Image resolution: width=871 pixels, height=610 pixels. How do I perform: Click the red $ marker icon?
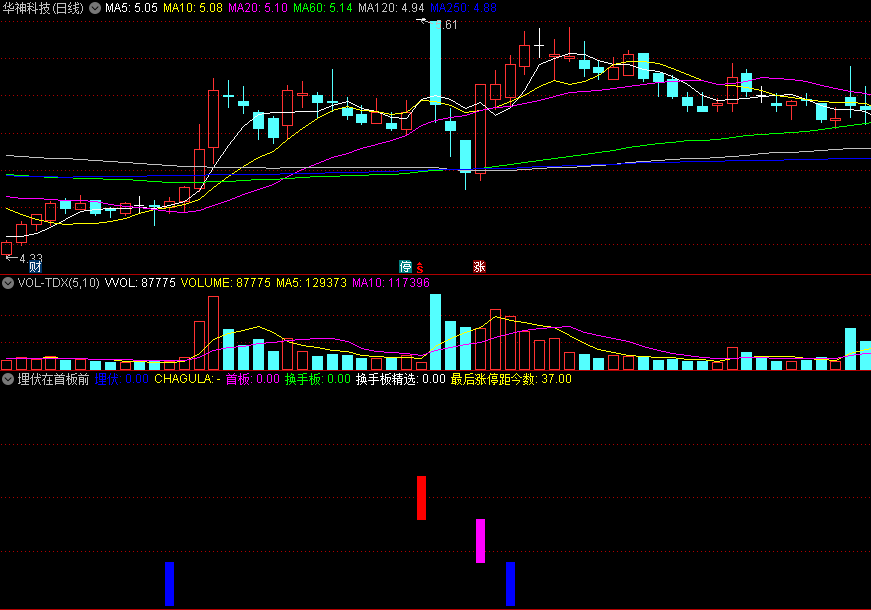(x=420, y=267)
